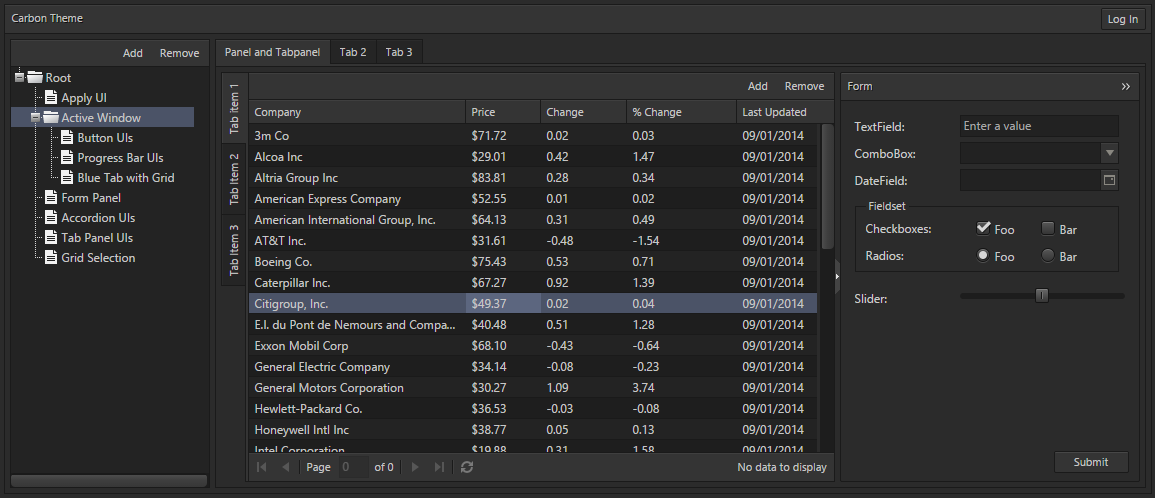Click the AT&T Inc. cell

tap(357, 240)
